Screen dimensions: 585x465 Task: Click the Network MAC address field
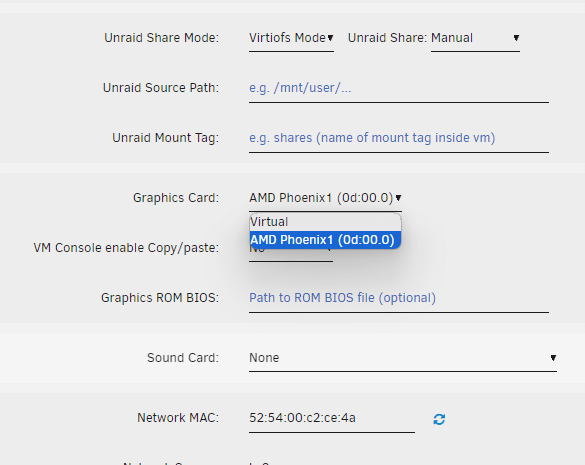tap(332, 418)
